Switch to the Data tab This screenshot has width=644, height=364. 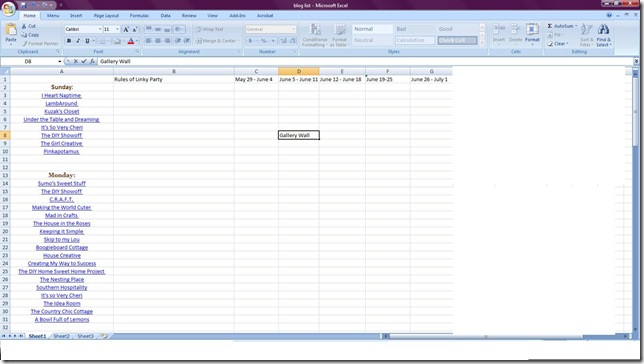click(x=166, y=16)
